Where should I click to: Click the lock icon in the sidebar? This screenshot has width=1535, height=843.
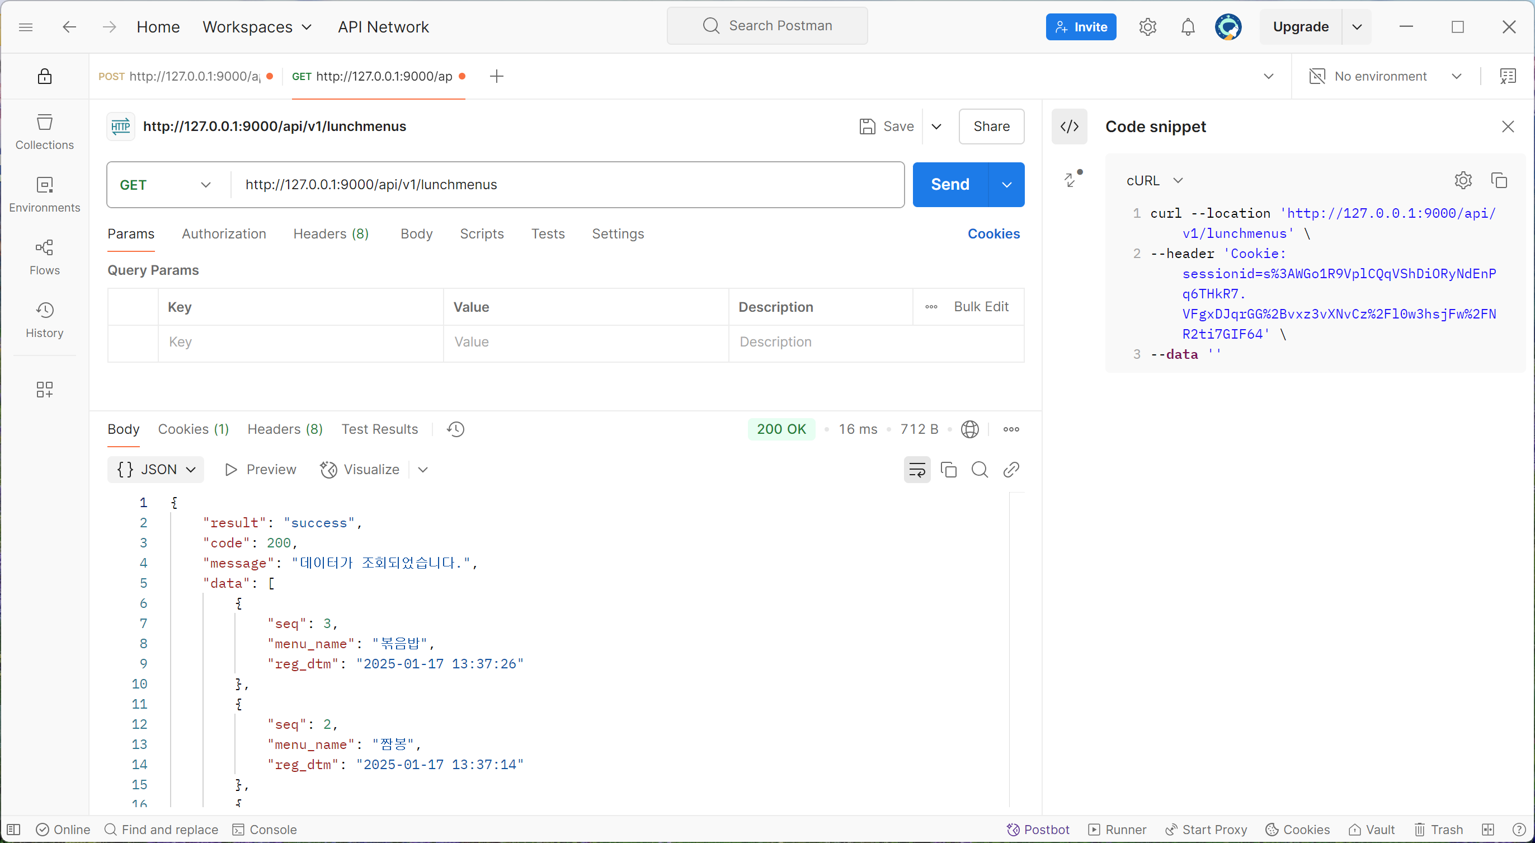tap(45, 76)
